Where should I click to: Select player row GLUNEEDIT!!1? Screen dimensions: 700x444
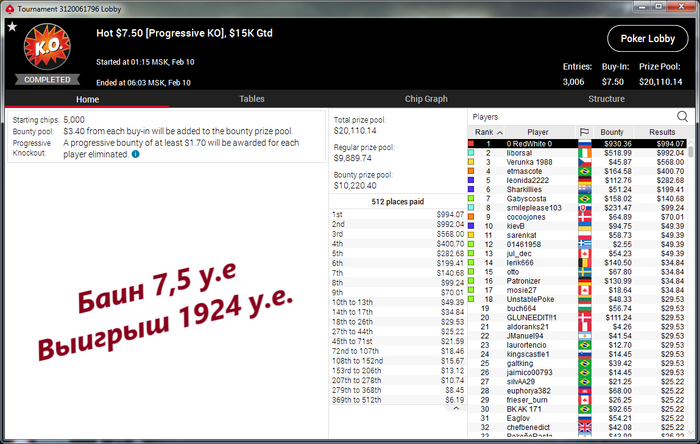577,317
